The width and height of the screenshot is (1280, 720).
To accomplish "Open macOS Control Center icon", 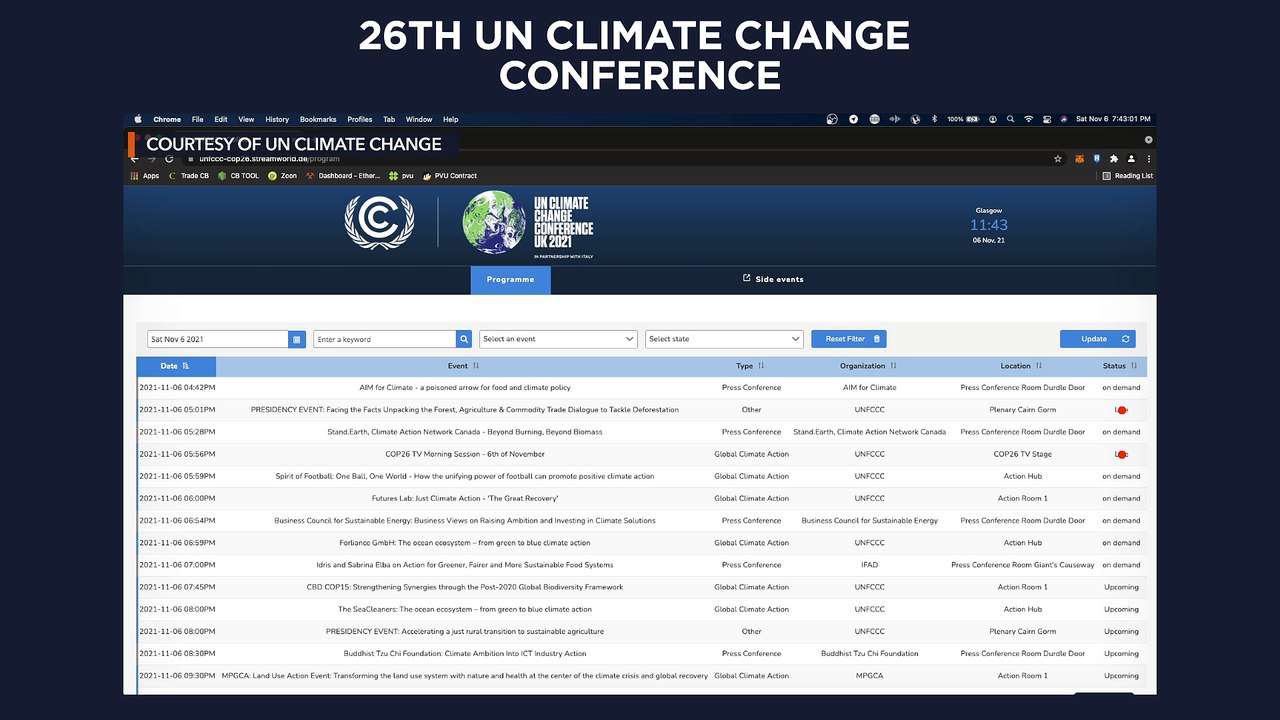I will [x=1046, y=119].
